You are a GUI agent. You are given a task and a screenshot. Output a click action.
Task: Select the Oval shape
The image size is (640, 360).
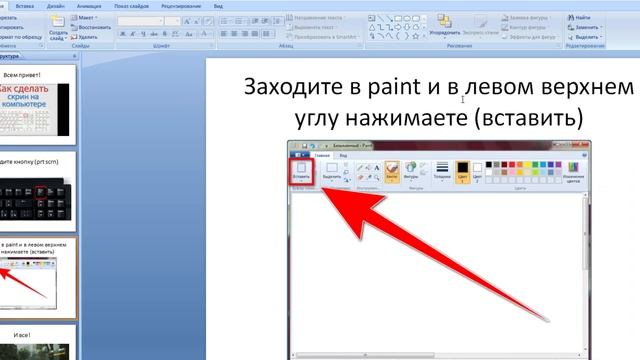[x=407, y=18]
